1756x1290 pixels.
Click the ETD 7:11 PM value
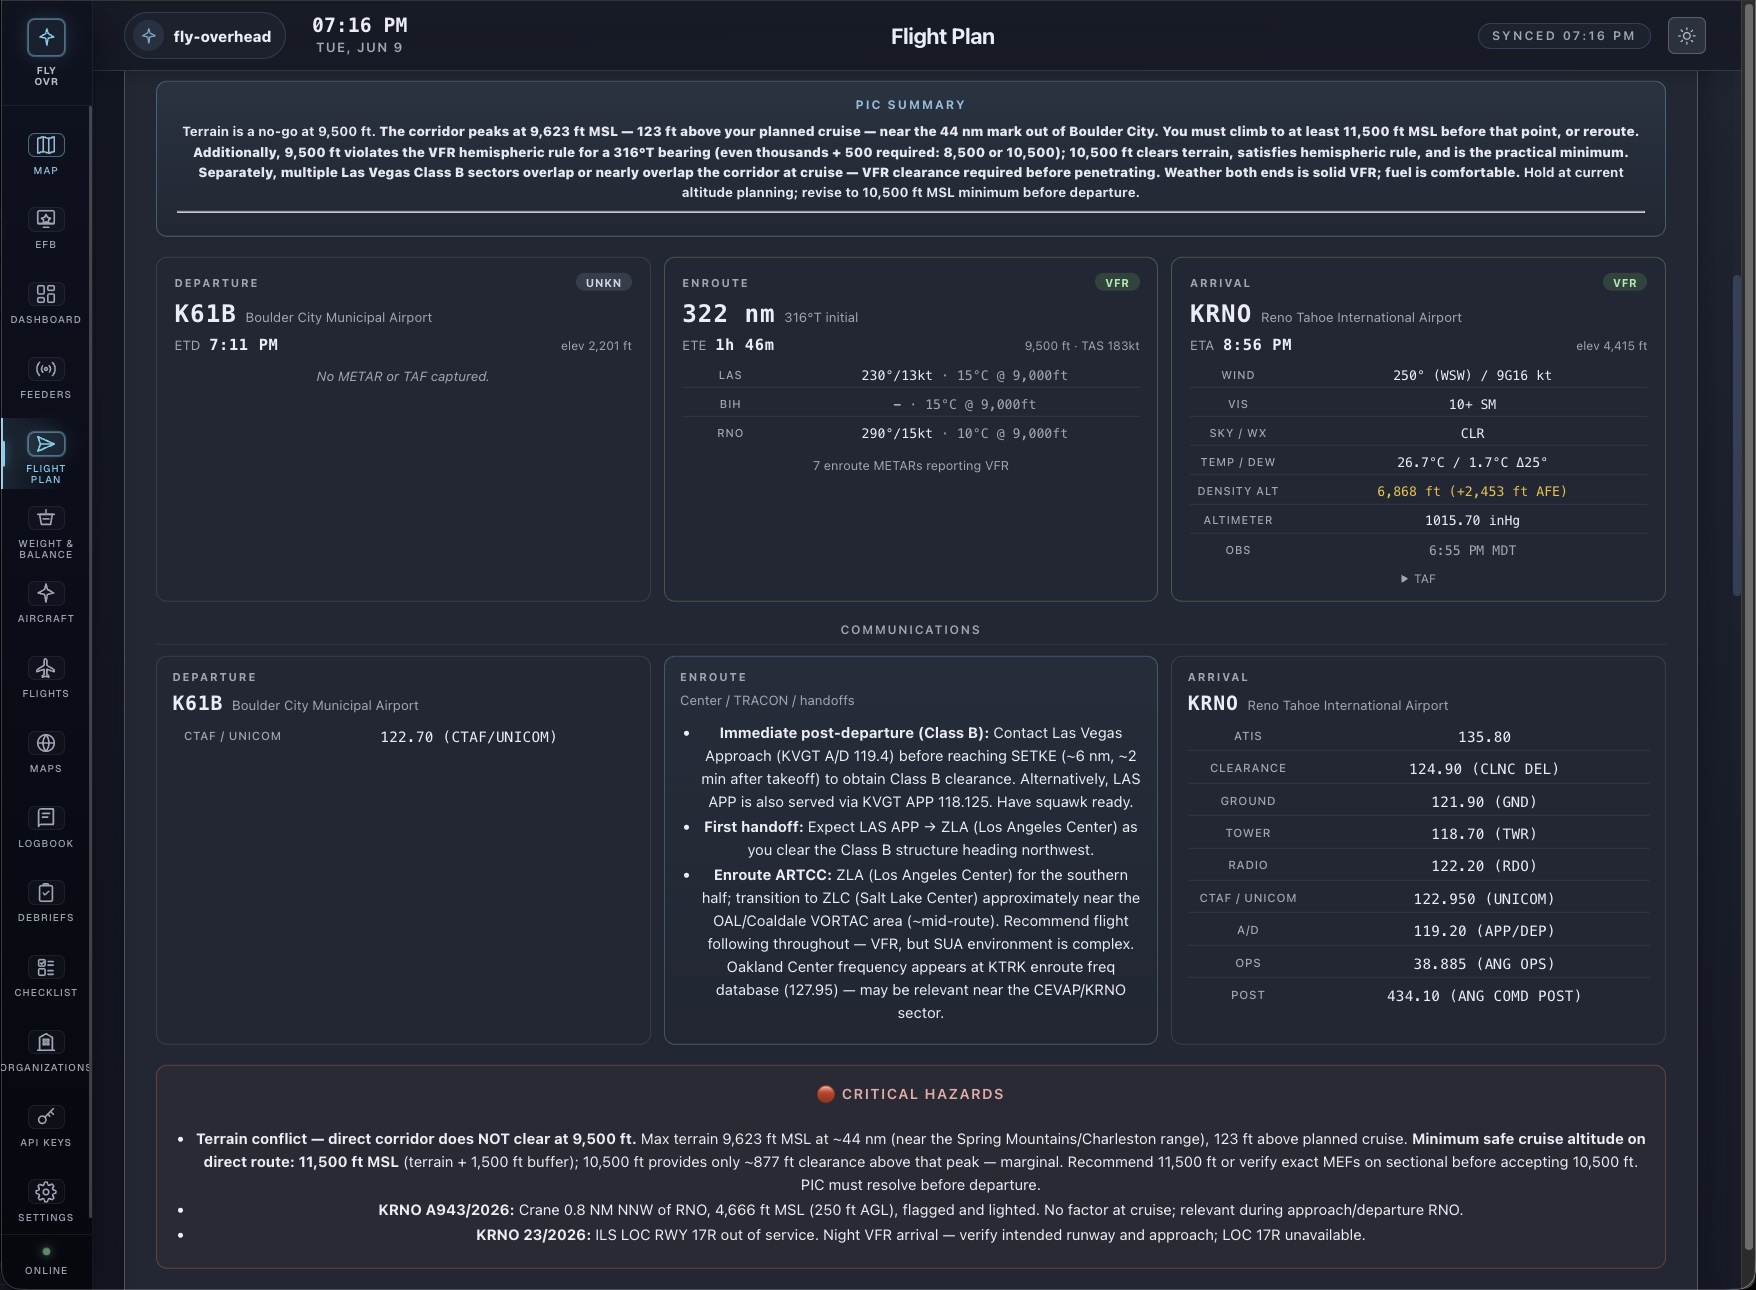(x=243, y=345)
